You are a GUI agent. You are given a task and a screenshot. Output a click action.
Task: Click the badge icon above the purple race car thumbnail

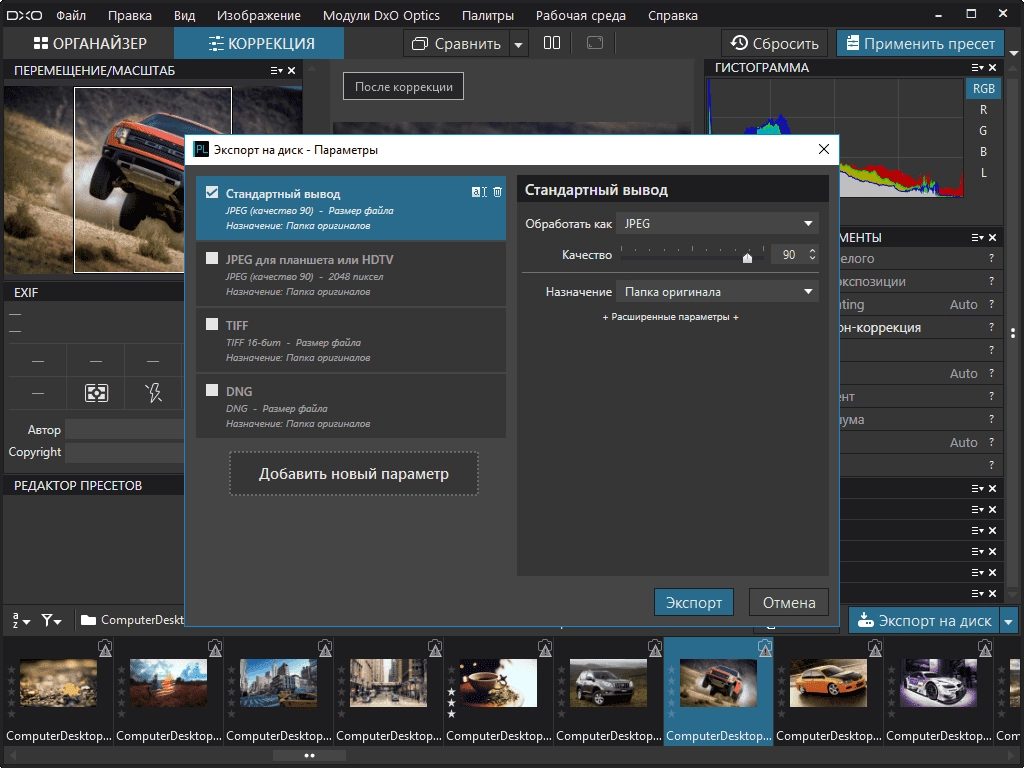pyautogui.click(x=985, y=648)
